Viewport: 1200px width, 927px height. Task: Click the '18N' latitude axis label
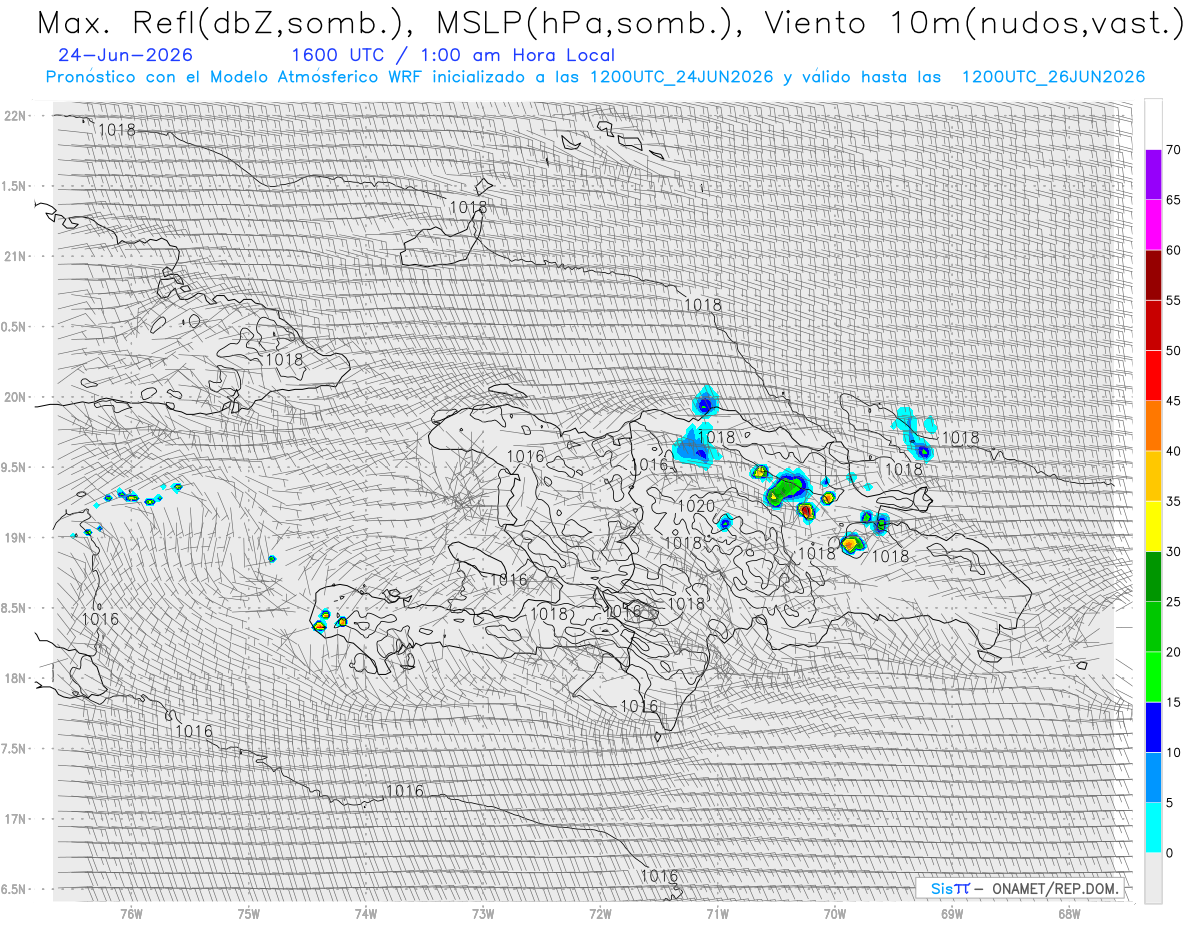click(x=16, y=679)
